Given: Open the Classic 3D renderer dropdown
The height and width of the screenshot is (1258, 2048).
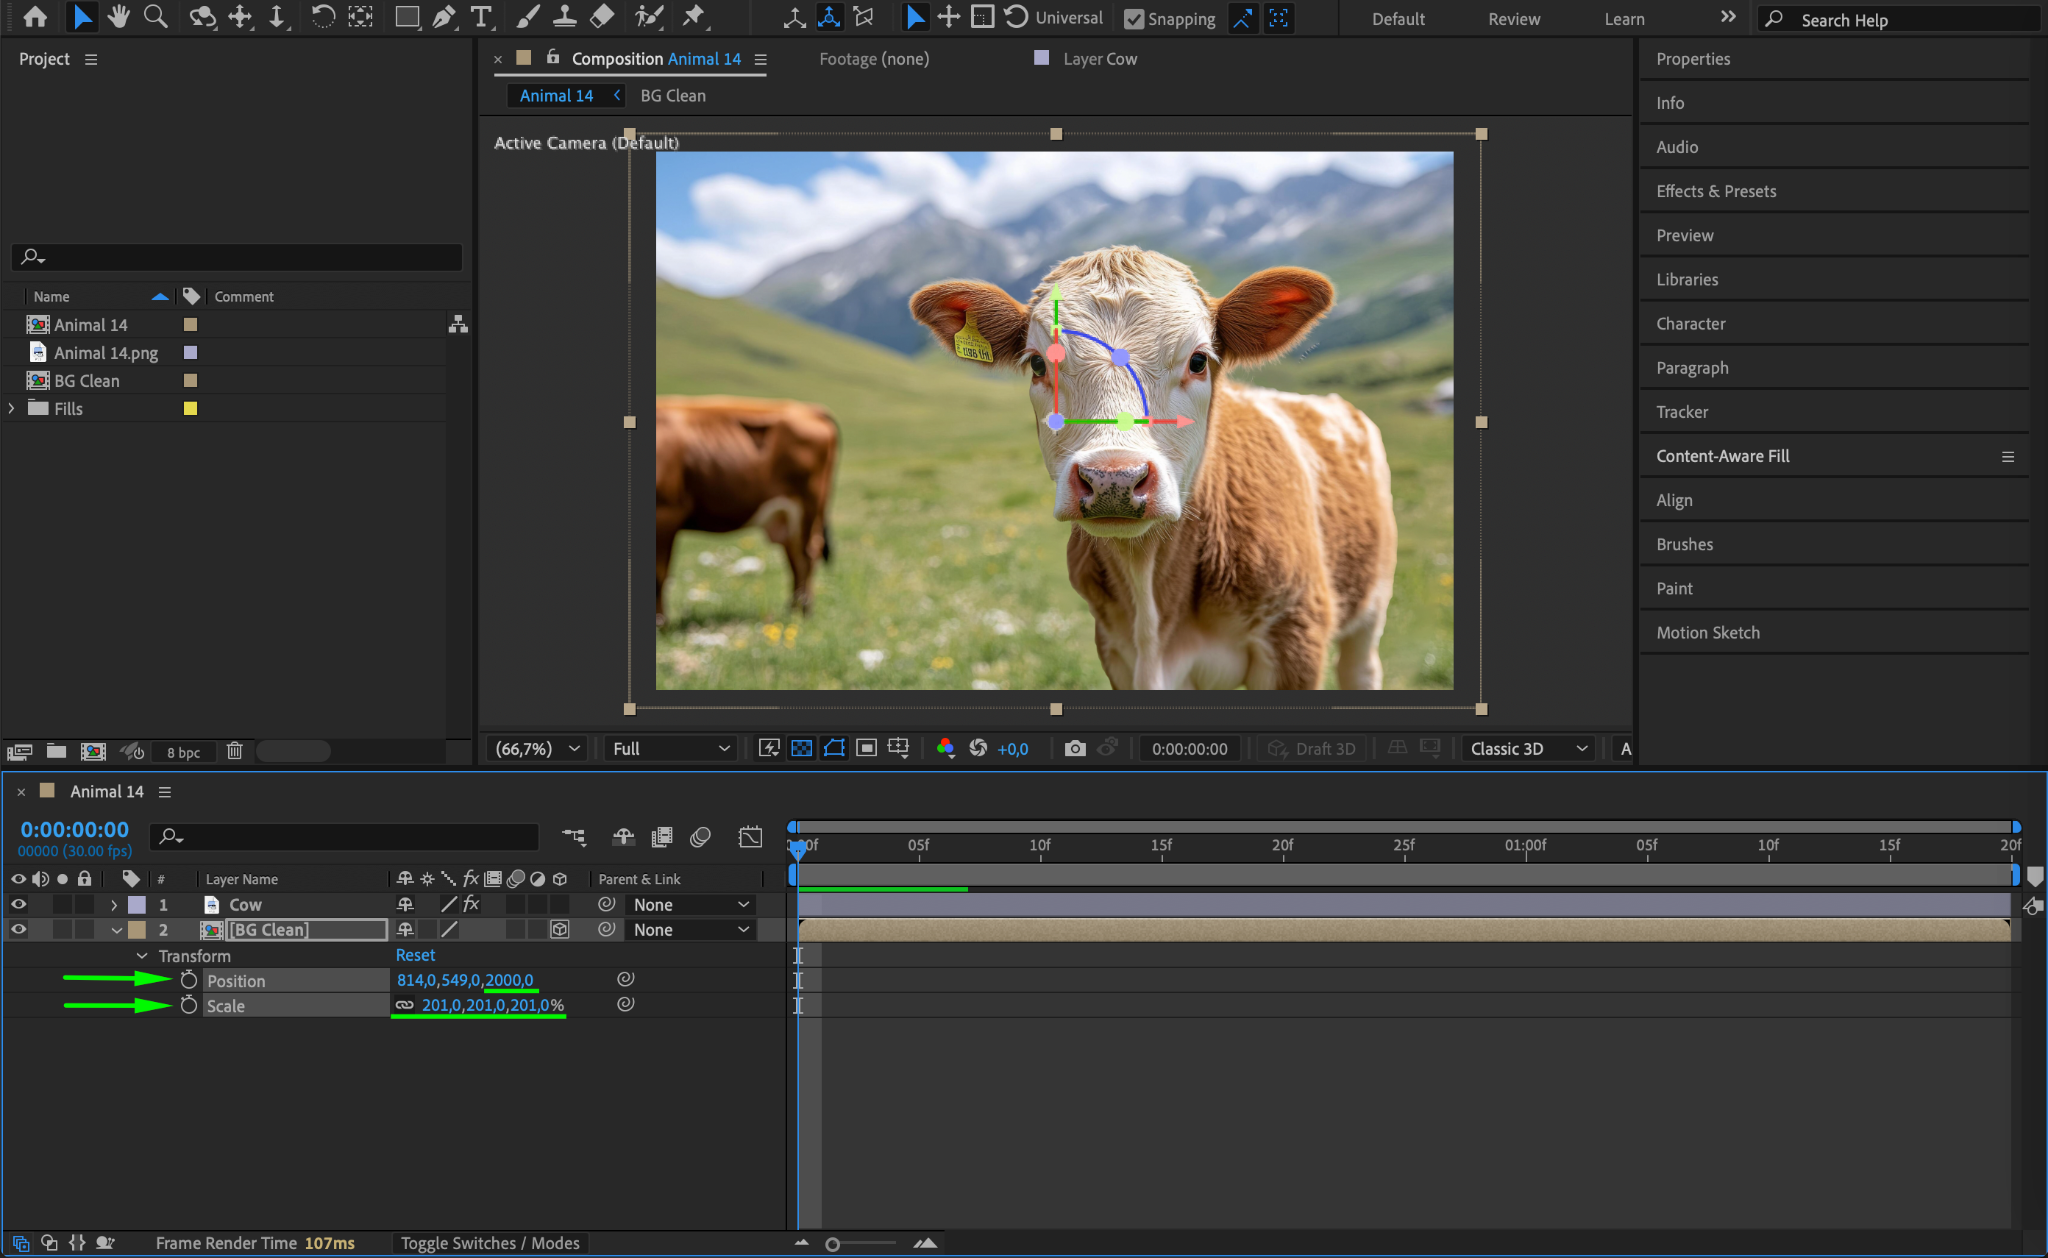Looking at the screenshot, I should 1528,749.
